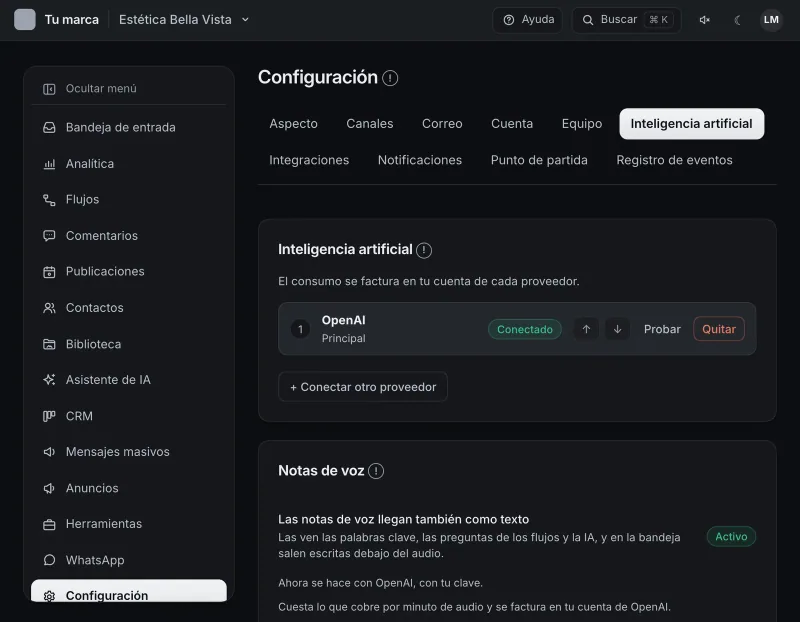Open the Analítica section
The width and height of the screenshot is (800, 622).
coord(129,164)
